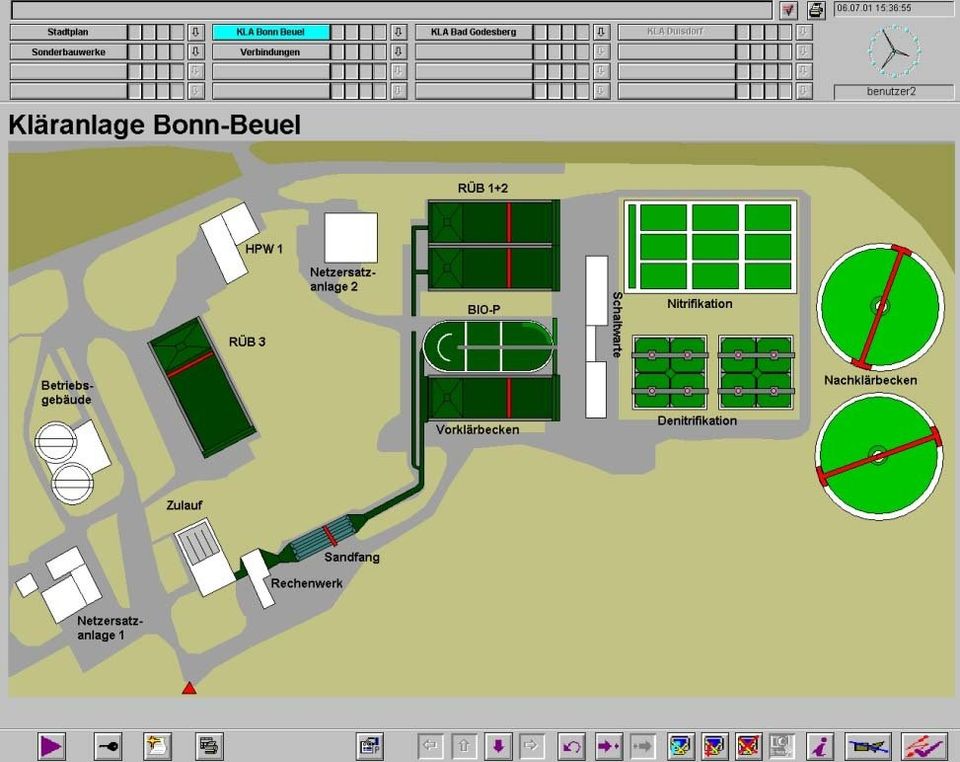Click the greyed left arrow navigation icon
This screenshot has height=762, width=960.
[430, 746]
